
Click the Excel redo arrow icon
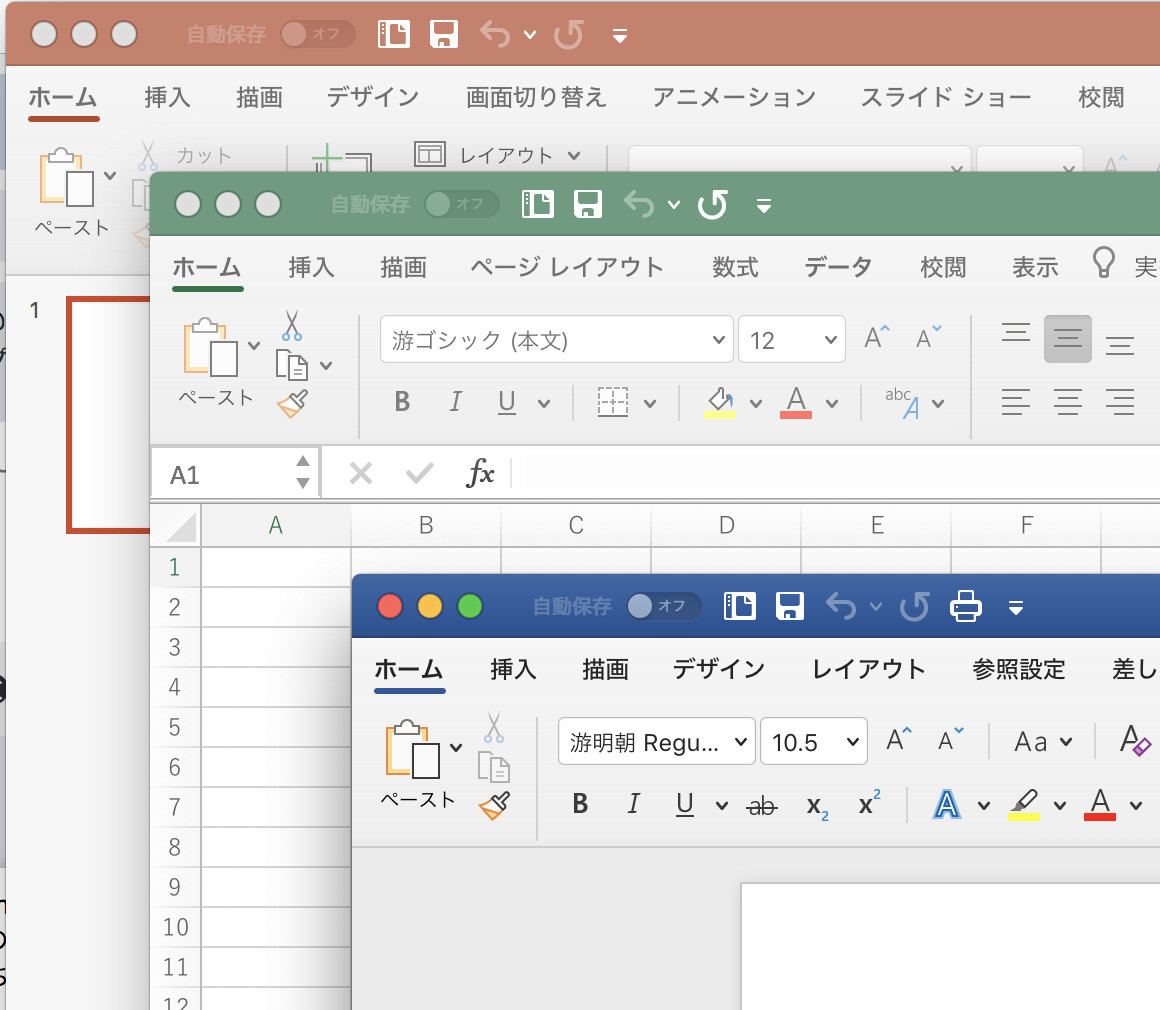click(712, 205)
